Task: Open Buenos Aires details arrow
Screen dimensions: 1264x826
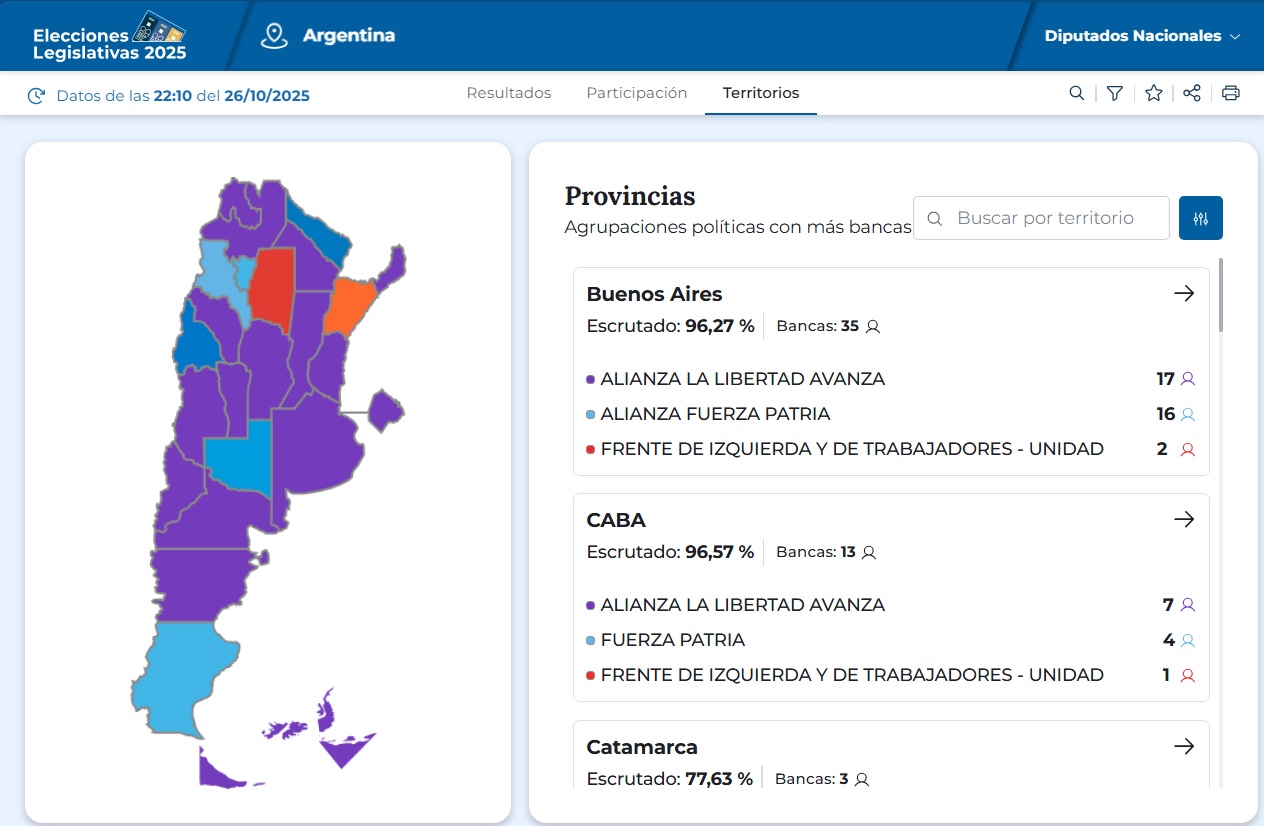Action: [x=1184, y=293]
